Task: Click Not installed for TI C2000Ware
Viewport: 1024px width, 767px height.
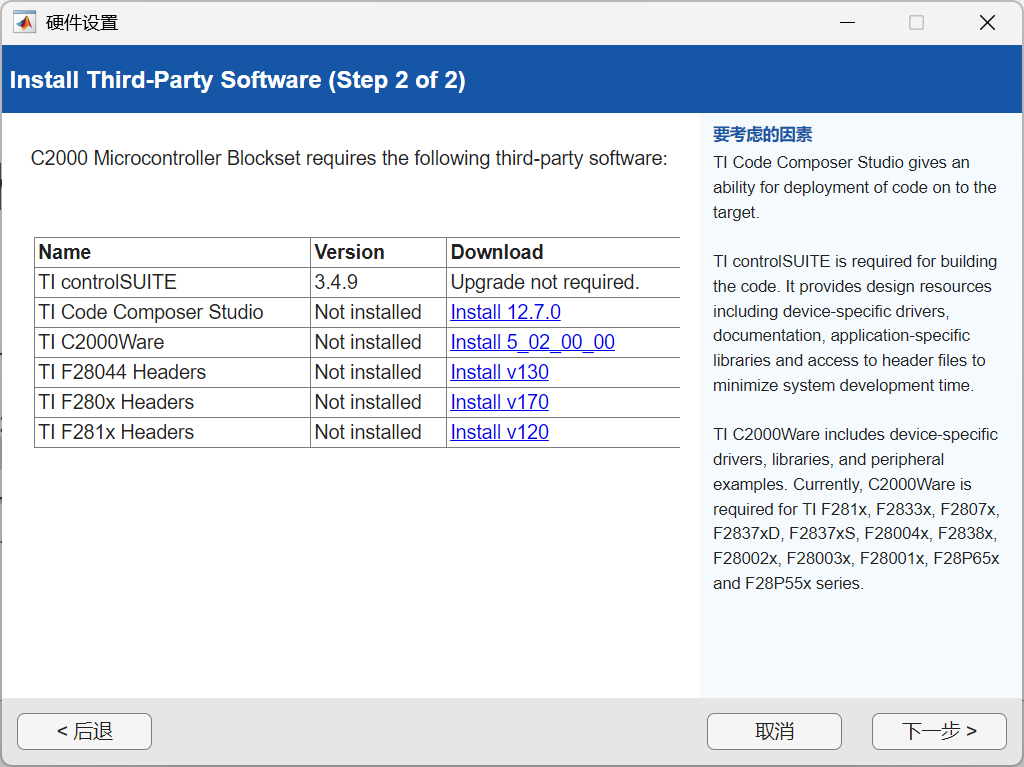Action: pyautogui.click(x=378, y=342)
